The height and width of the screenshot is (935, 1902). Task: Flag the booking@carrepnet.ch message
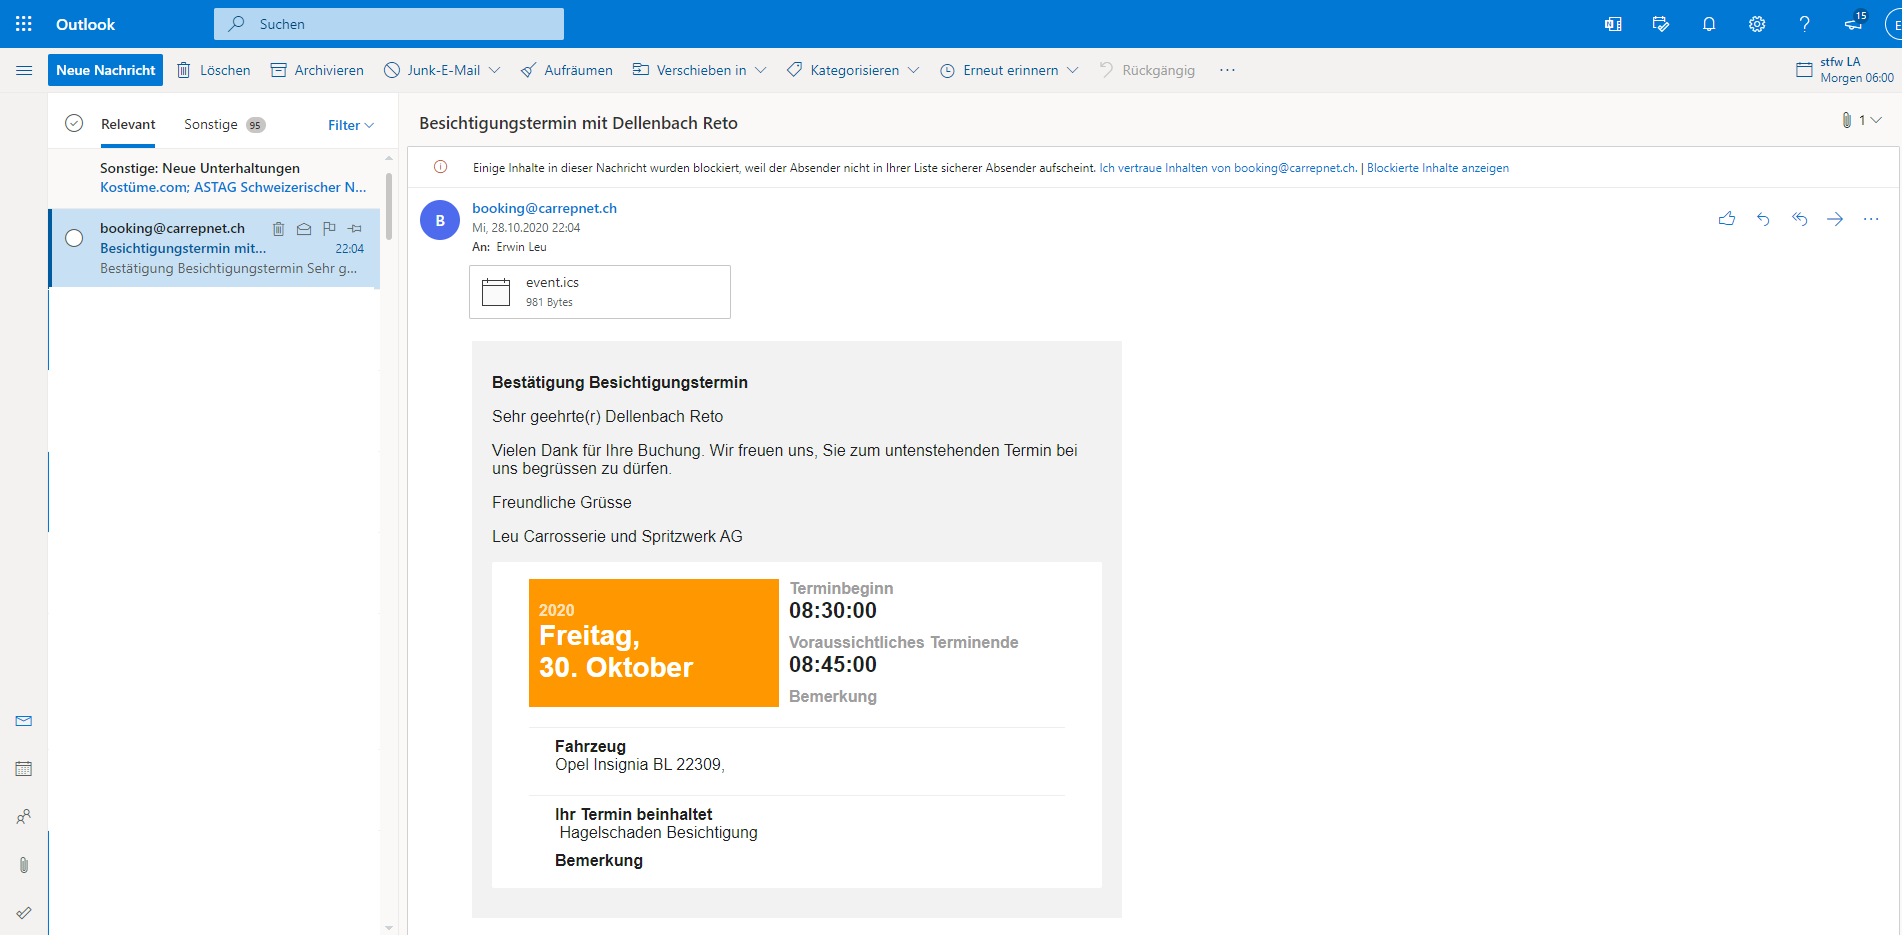click(x=329, y=229)
